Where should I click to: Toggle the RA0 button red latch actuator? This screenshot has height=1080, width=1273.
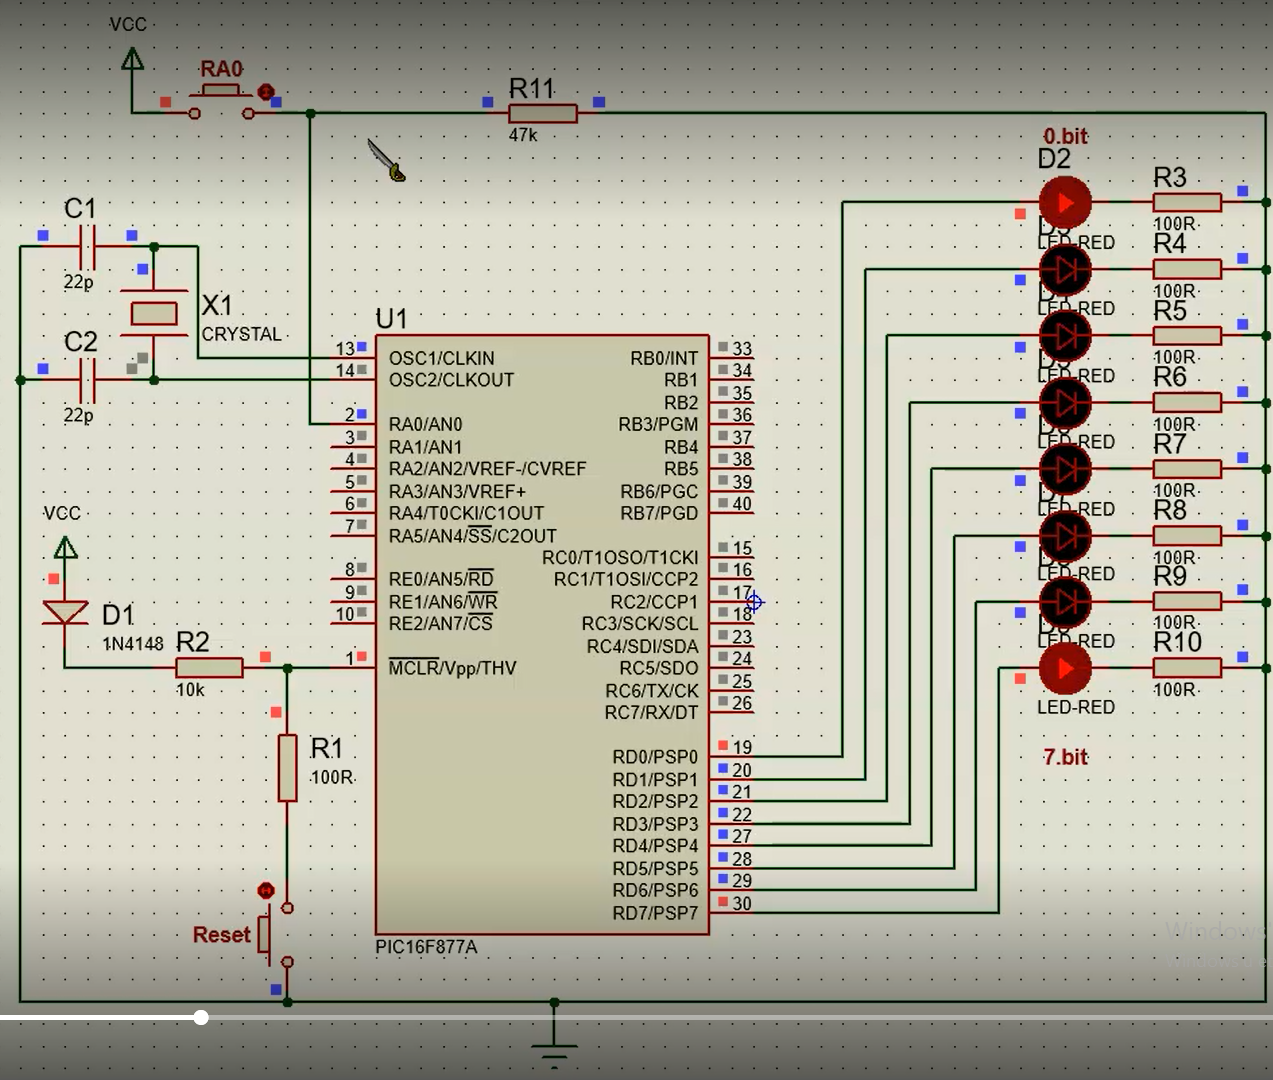click(265, 92)
